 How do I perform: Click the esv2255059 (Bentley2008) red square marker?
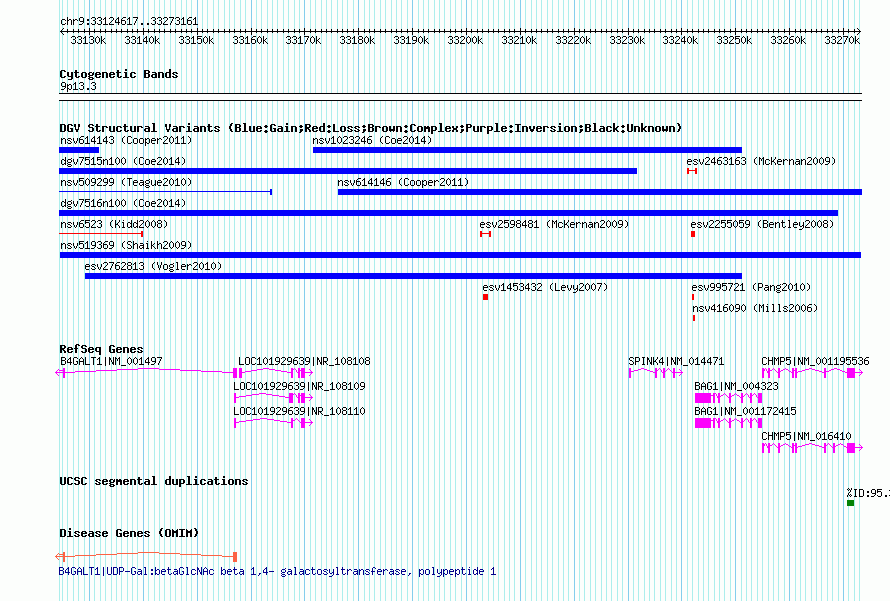tap(693, 234)
